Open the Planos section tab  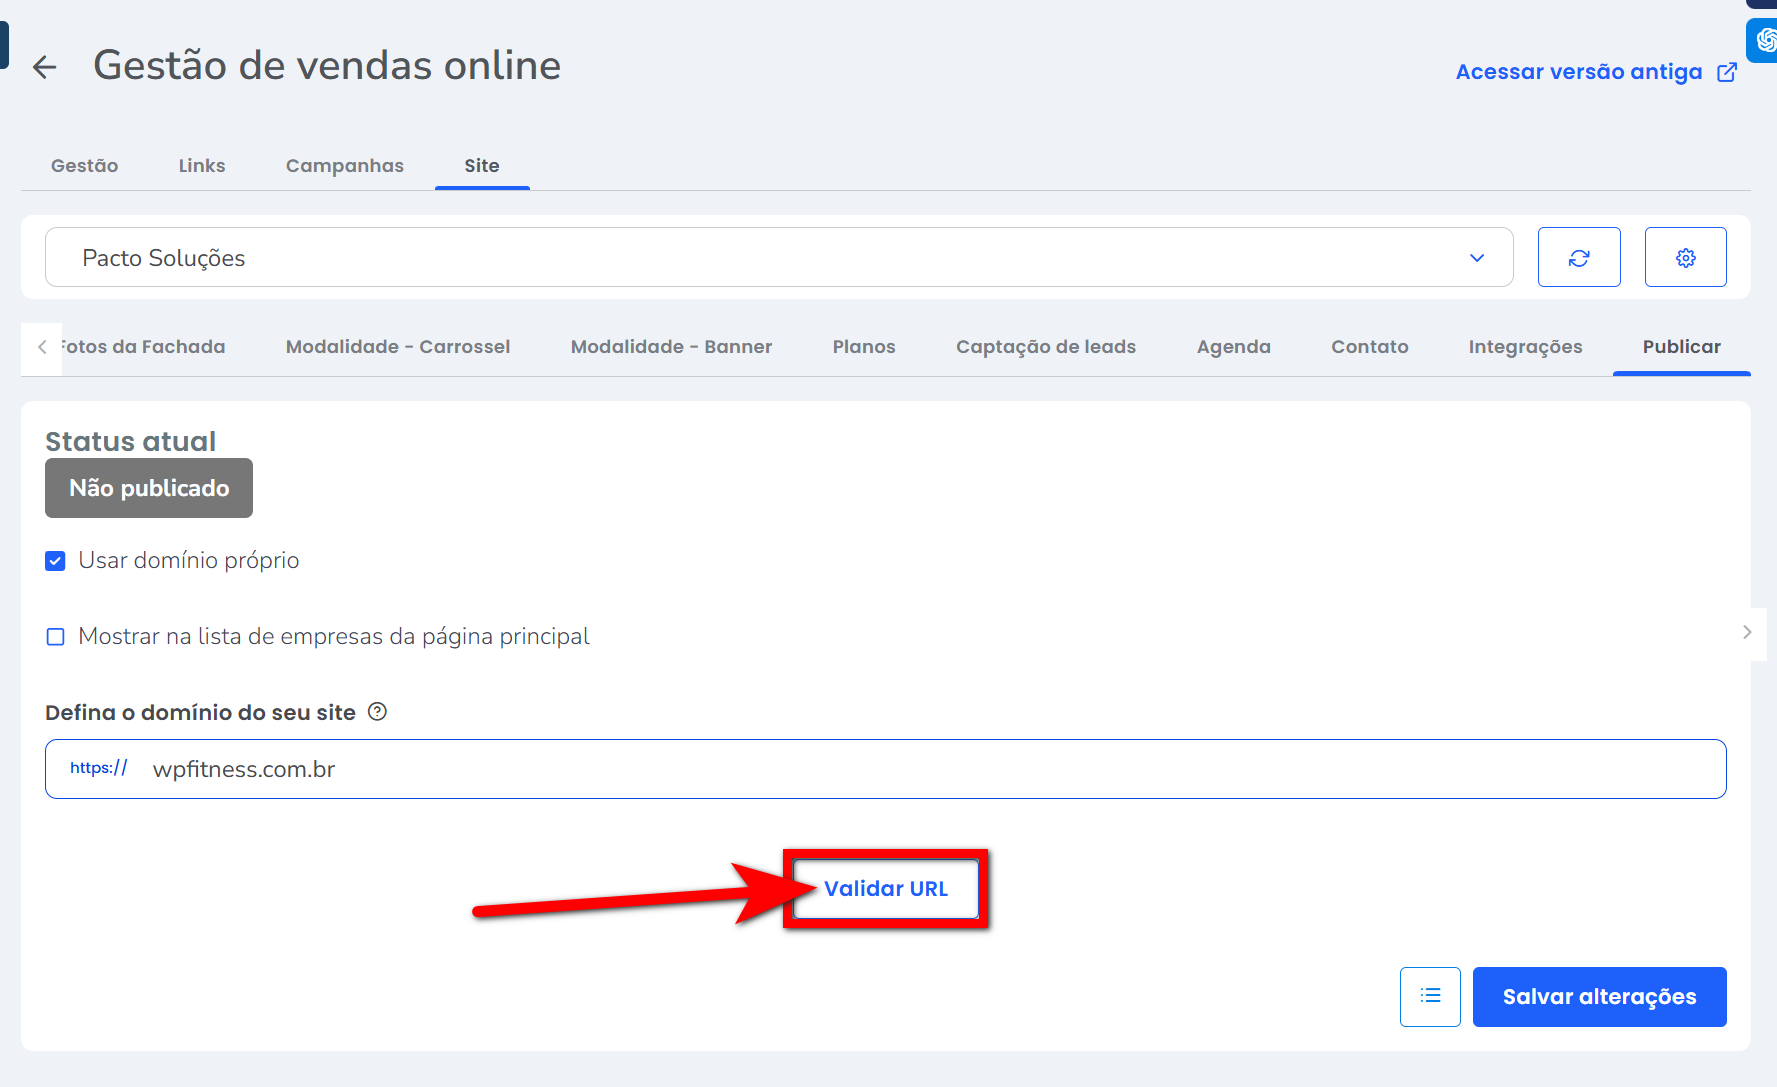pyautogui.click(x=863, y=347)
